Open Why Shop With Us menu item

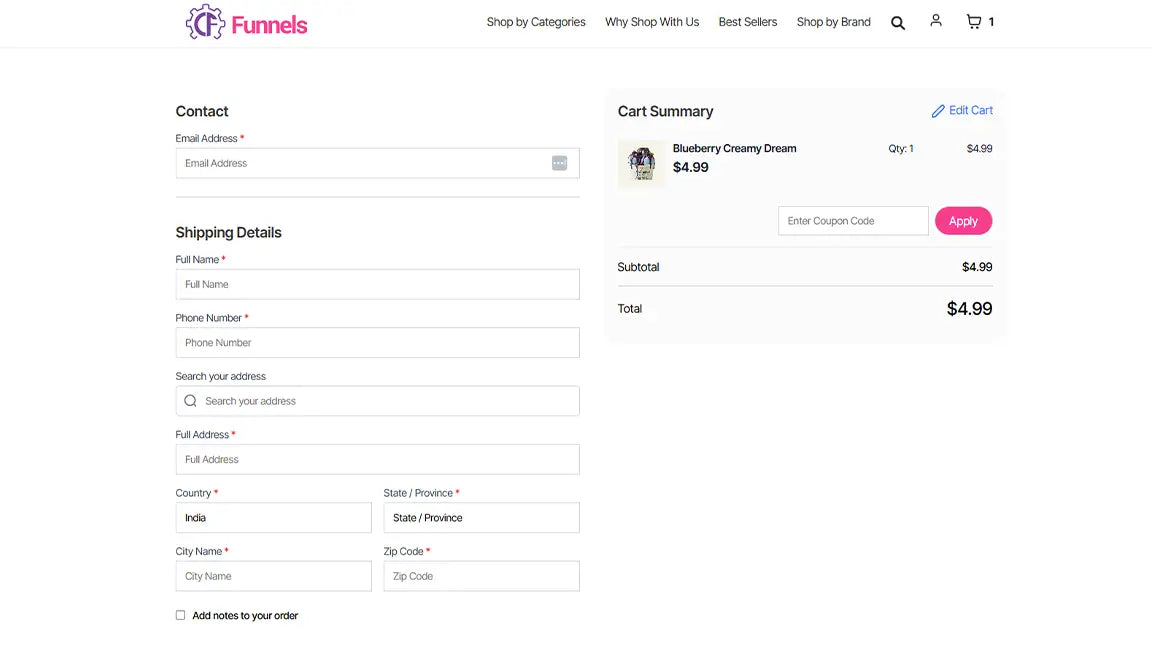point(652,22)
